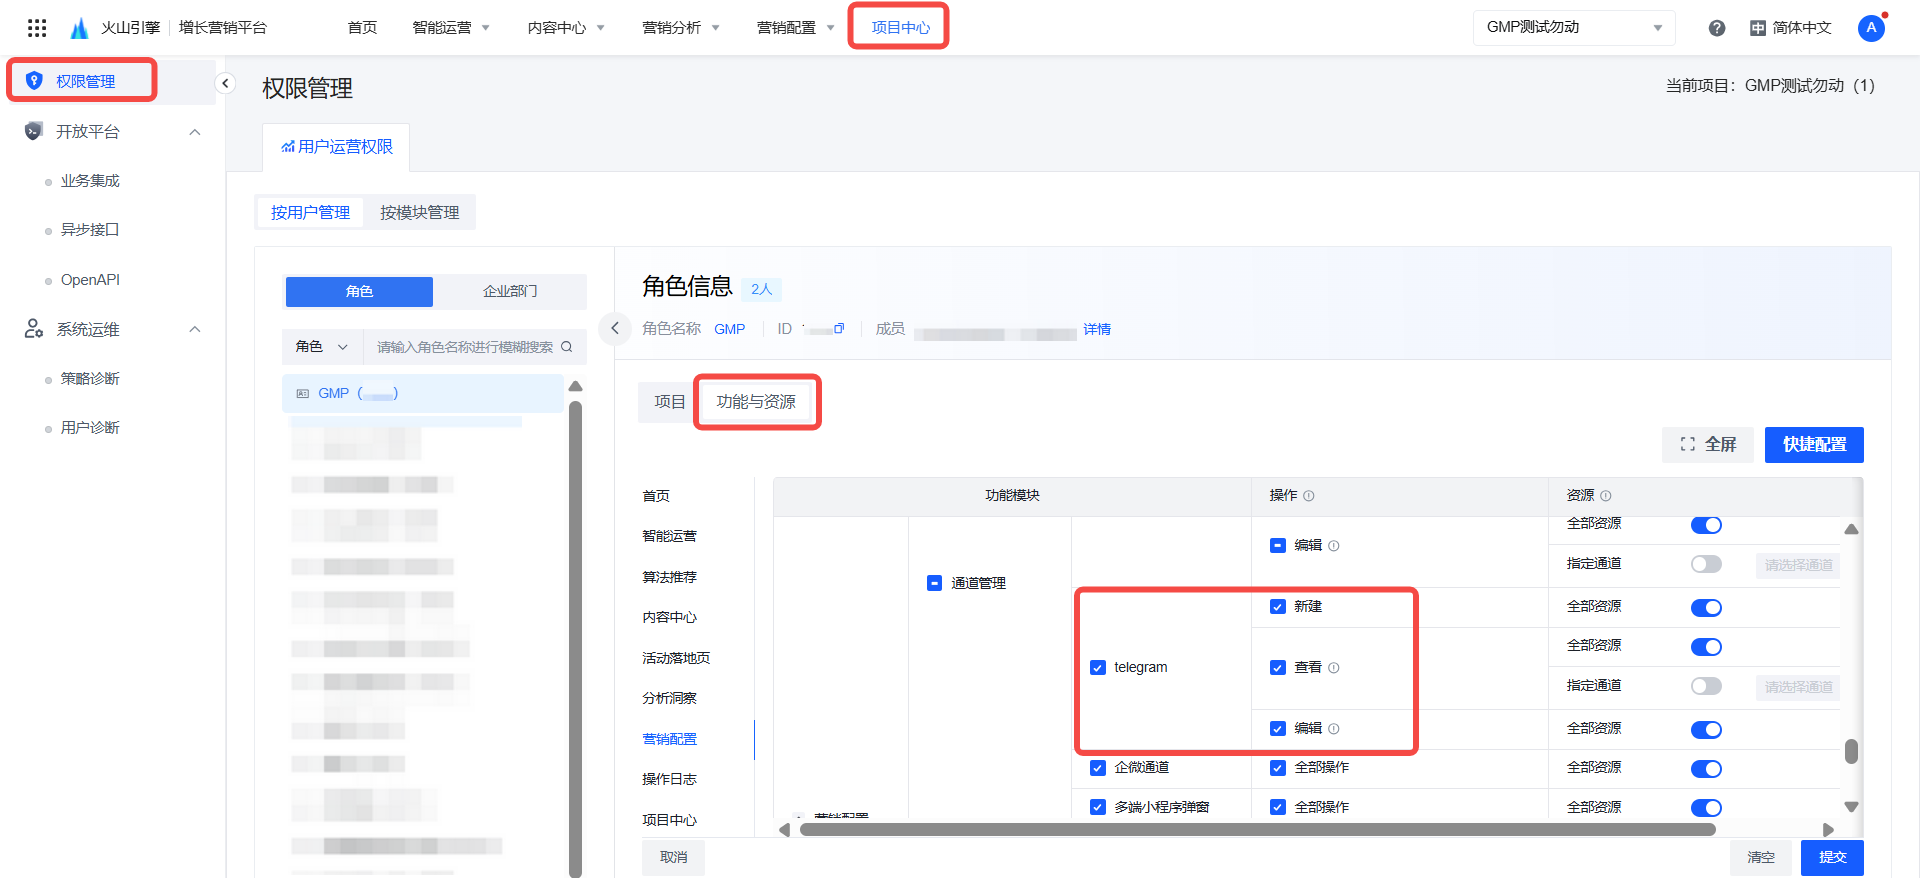Click the user avatar icon
This screenshot has width=1920, height=878.
(x=1871, y=28)
